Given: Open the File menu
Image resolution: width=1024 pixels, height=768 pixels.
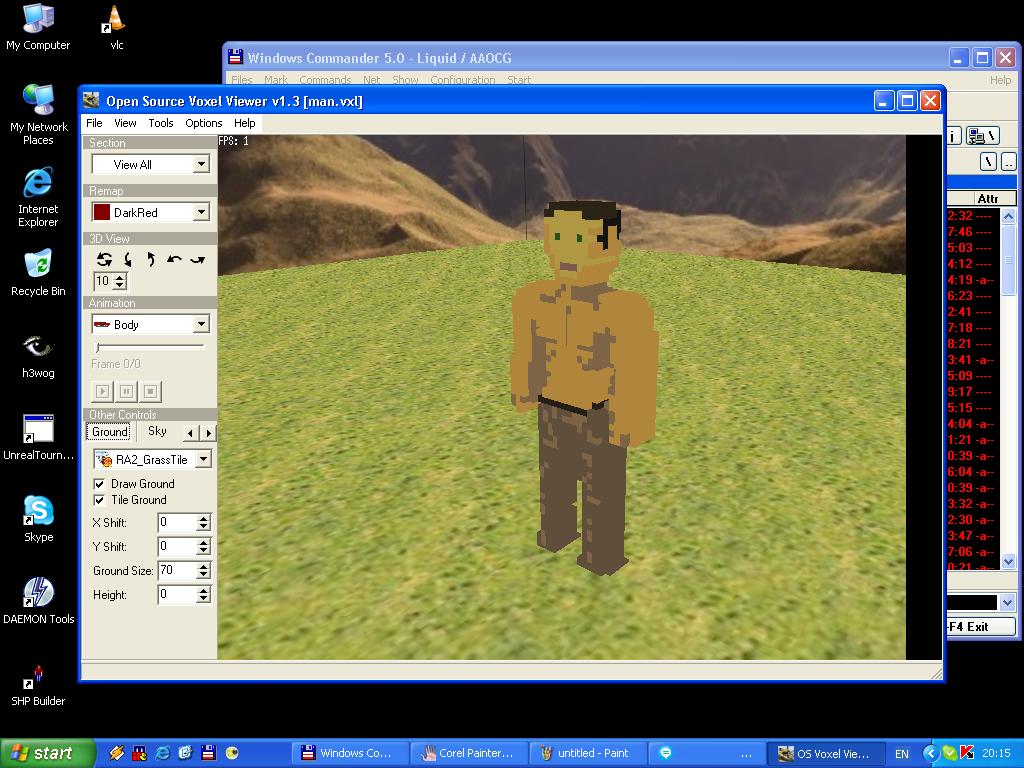Looking at the screenshot, I should (x=94, y=123).
